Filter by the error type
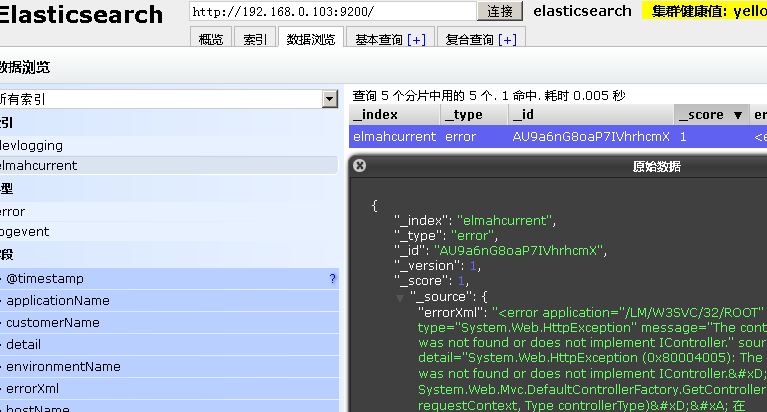 click(169, 211)
